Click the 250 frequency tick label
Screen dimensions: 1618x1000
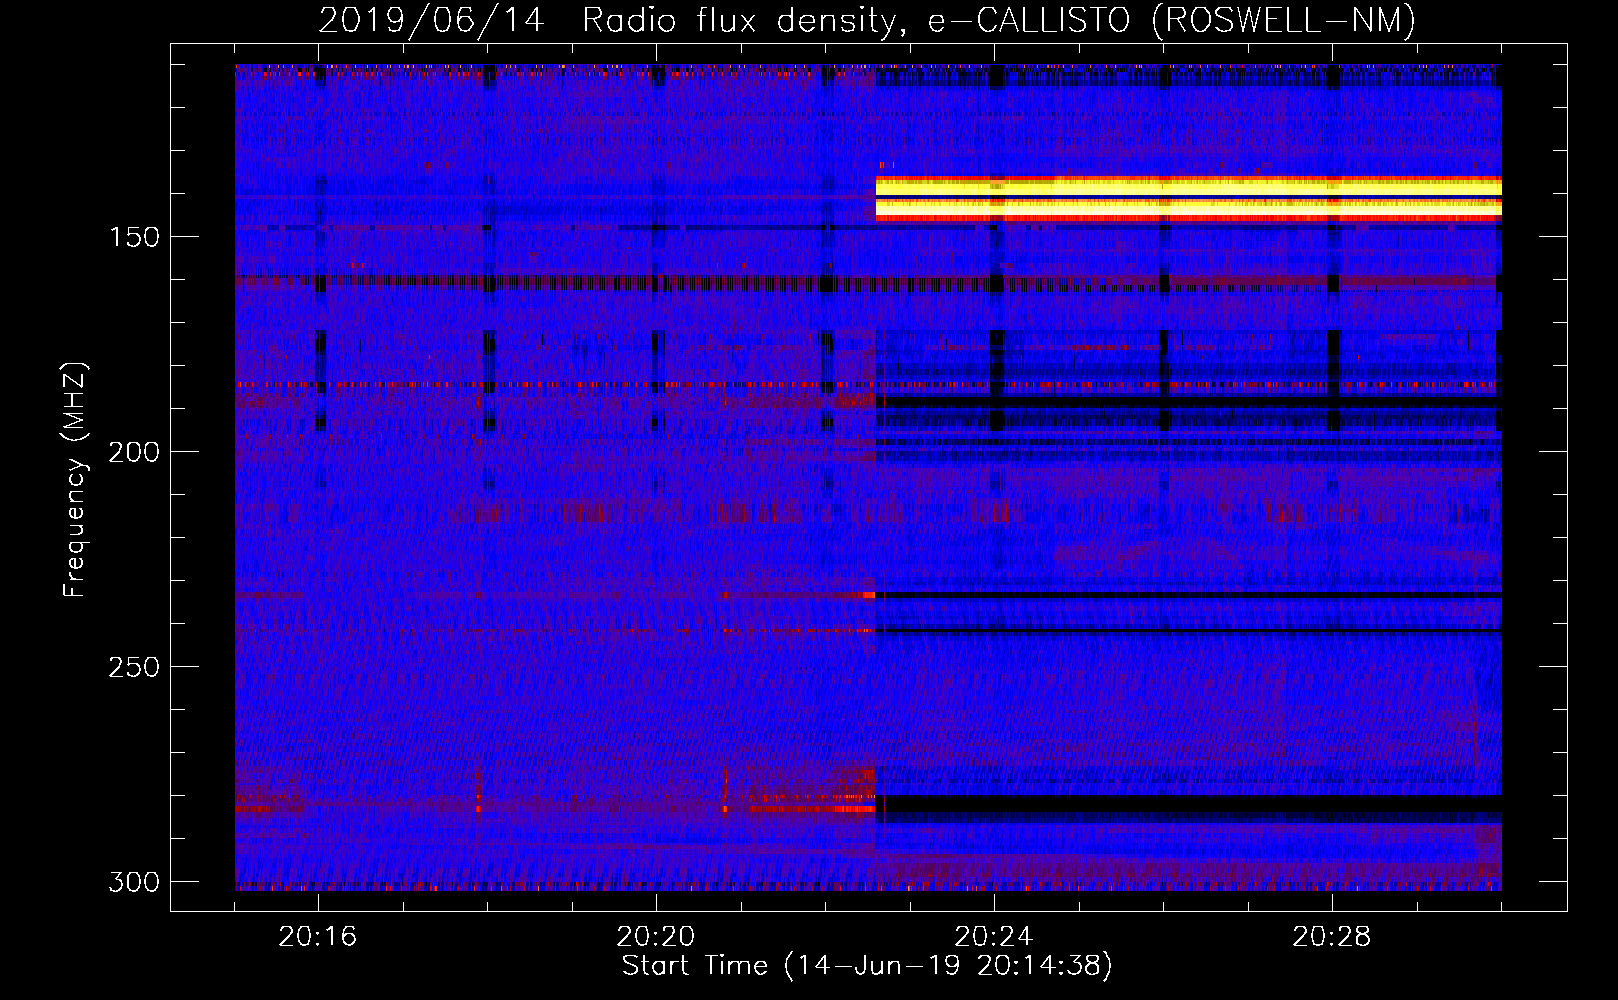134,667
